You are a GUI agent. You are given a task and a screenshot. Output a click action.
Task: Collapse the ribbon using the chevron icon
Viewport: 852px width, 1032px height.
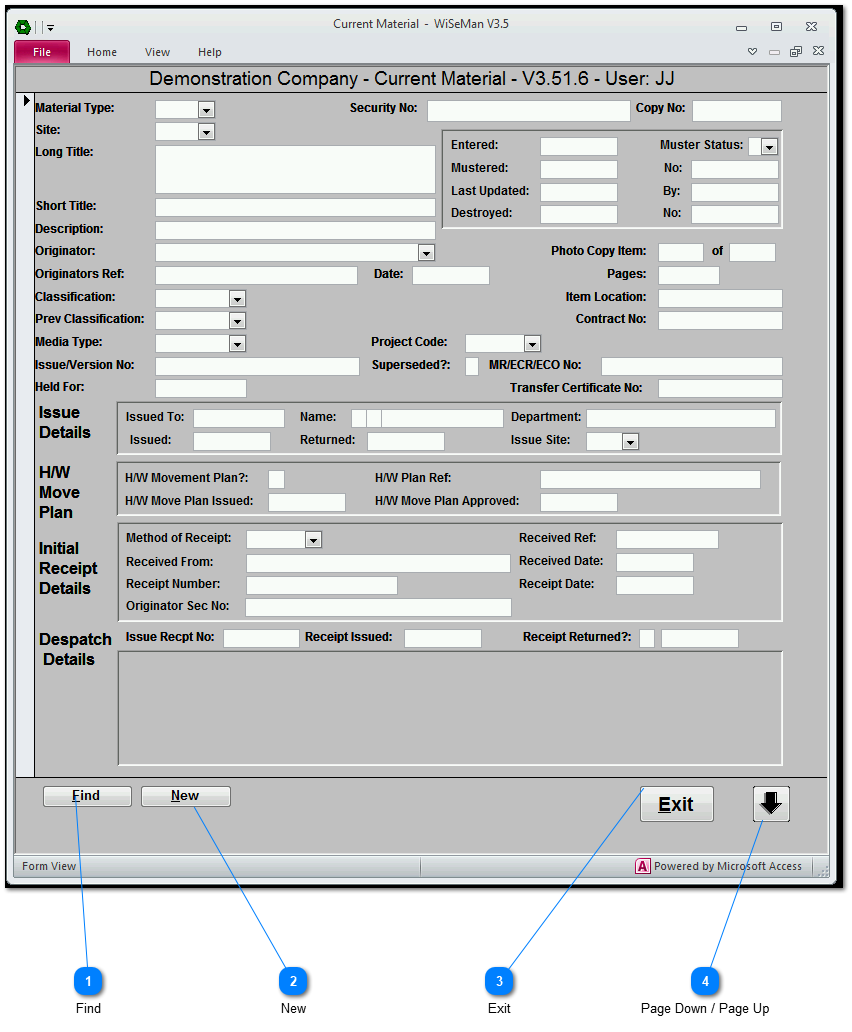point(753,52)
